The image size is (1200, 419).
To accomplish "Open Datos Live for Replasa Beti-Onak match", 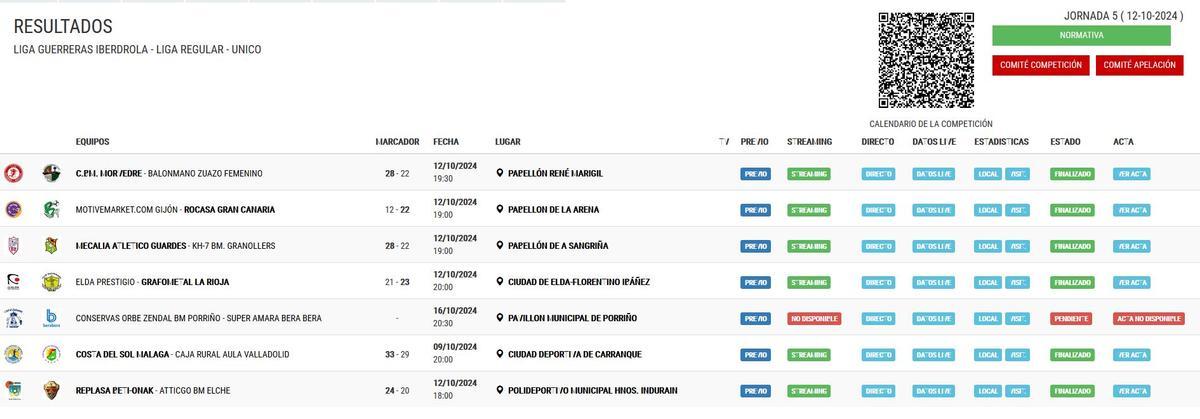I will pyautogui.click(x=934, y=391).
